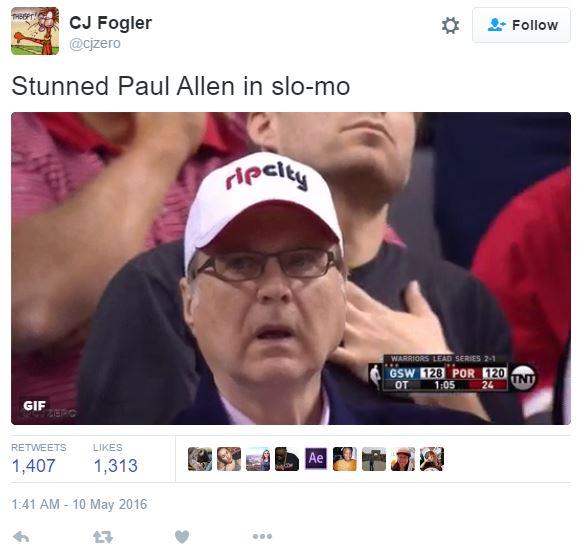Image resolution: width=577 pixels, height=552 pixels.
Task: Open the more options ellipsis
Action: [x=262, y=537]
